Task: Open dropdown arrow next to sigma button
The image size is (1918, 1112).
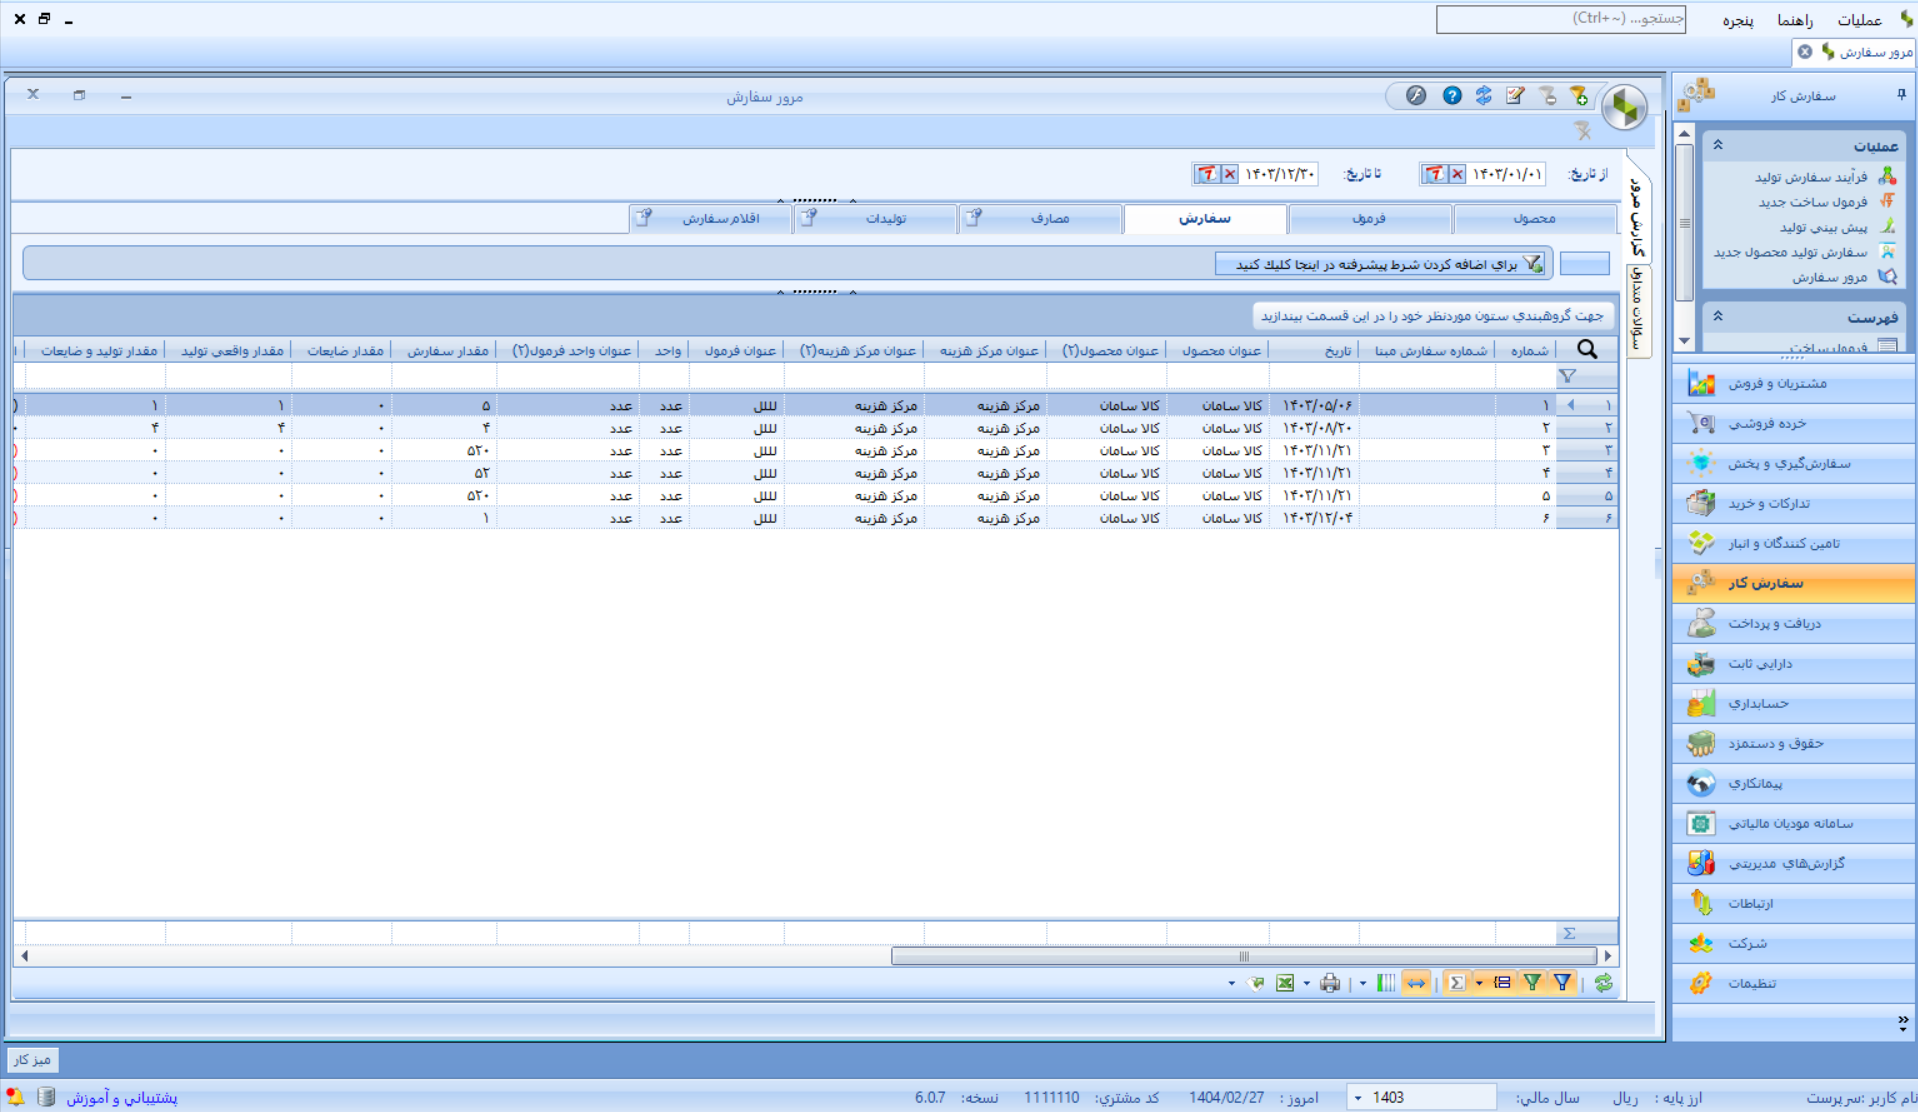Action: point(1479,984)
